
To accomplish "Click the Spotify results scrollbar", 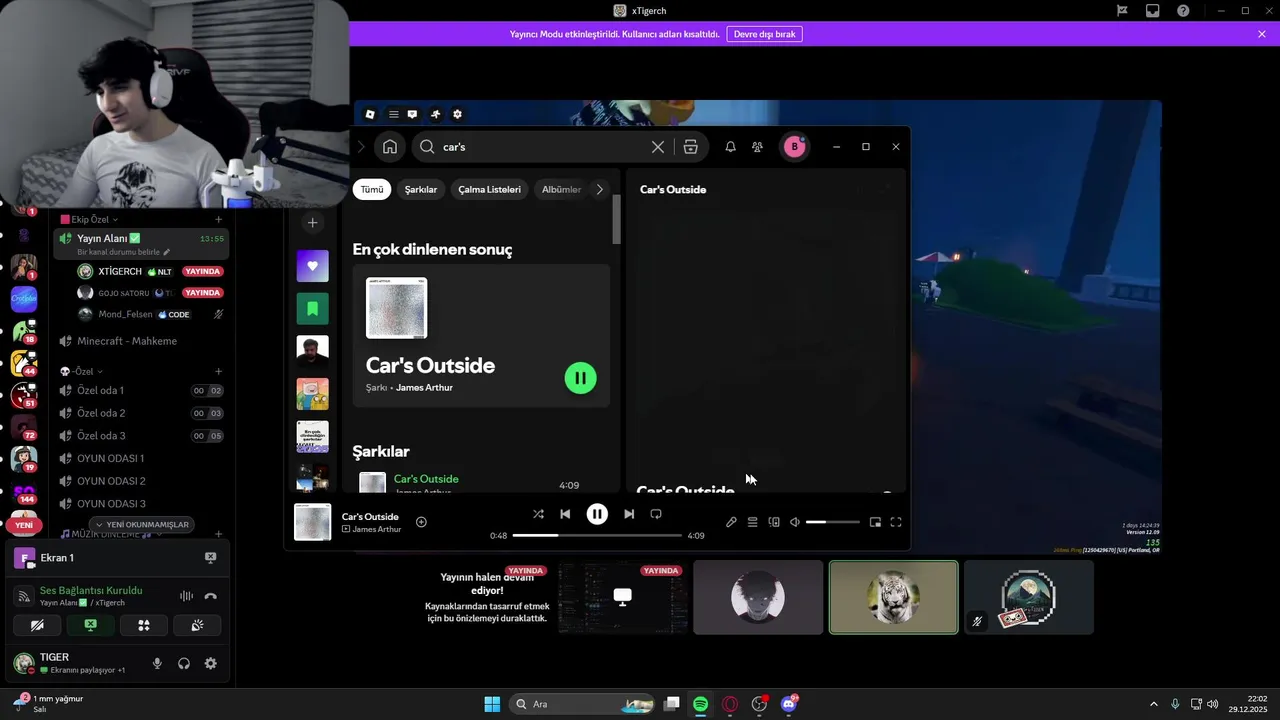I will (x=617, y=219).
